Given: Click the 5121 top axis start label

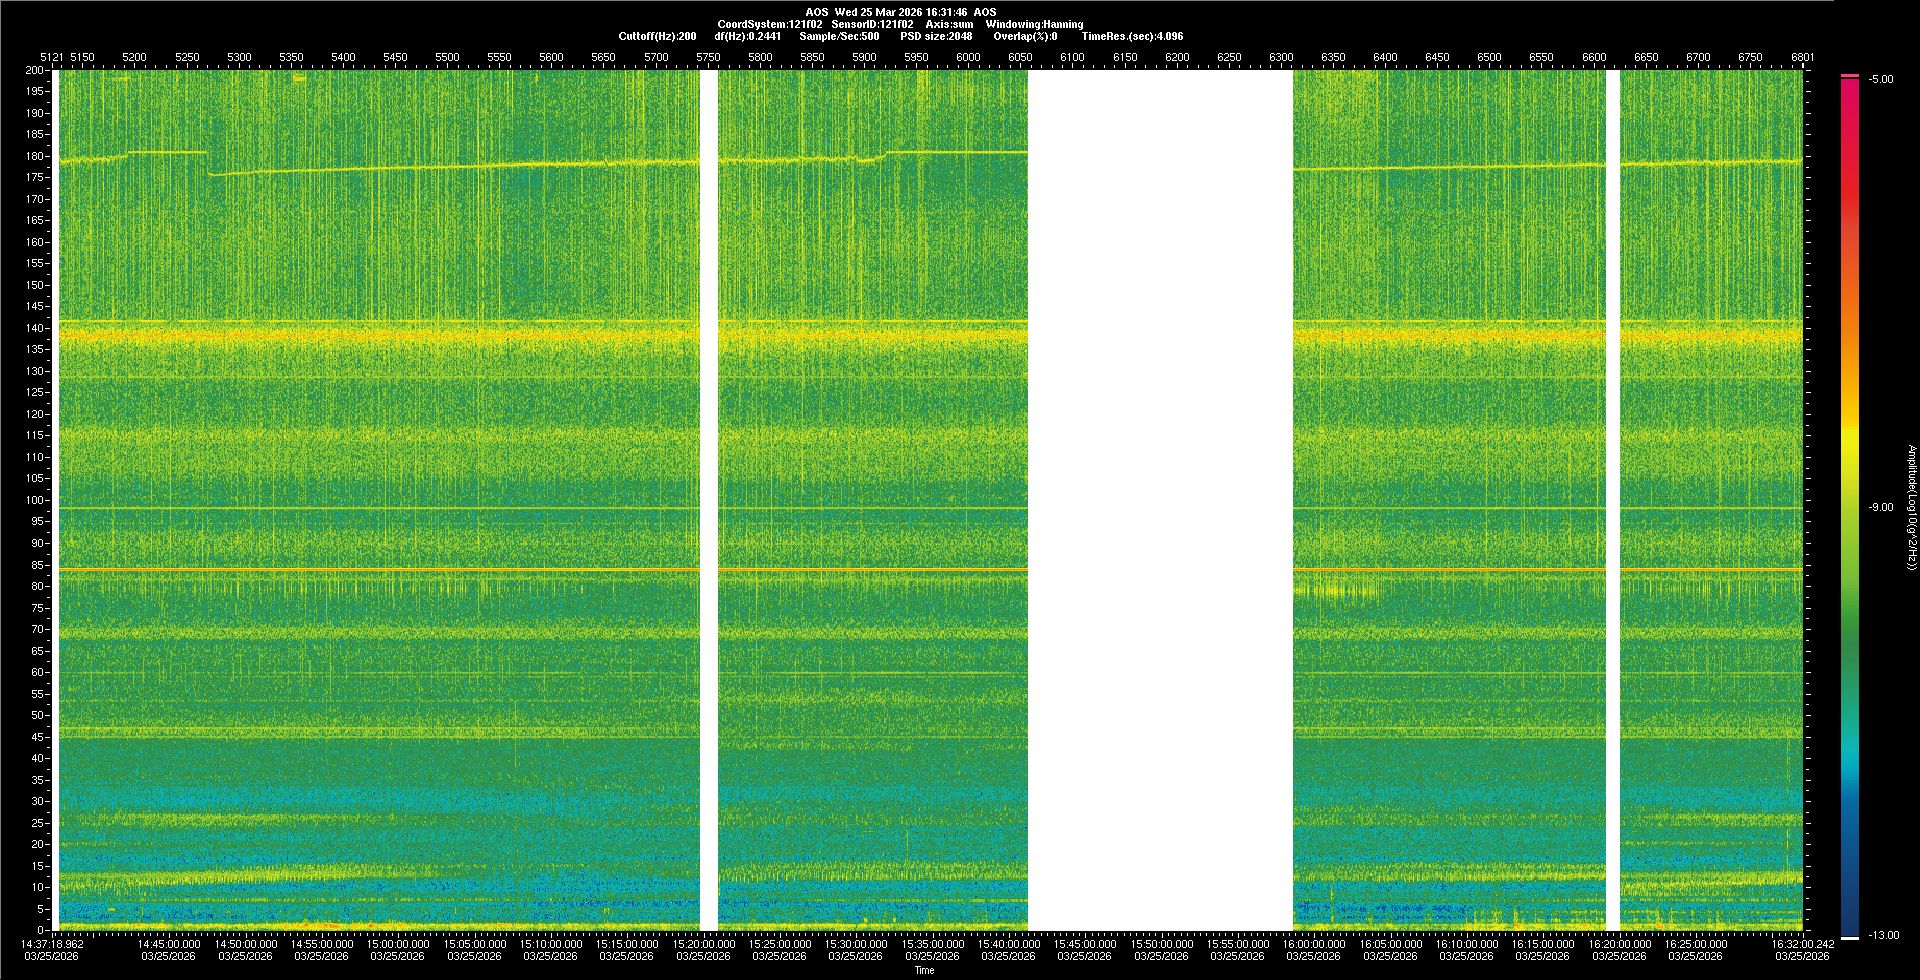Looking at the screenshot, I should (x=52, y=57).
